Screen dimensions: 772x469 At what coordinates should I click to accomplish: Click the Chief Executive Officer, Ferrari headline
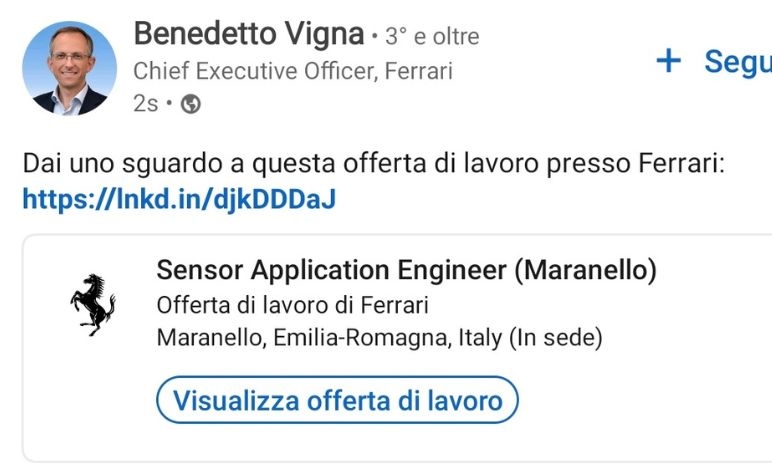point(293,71)
